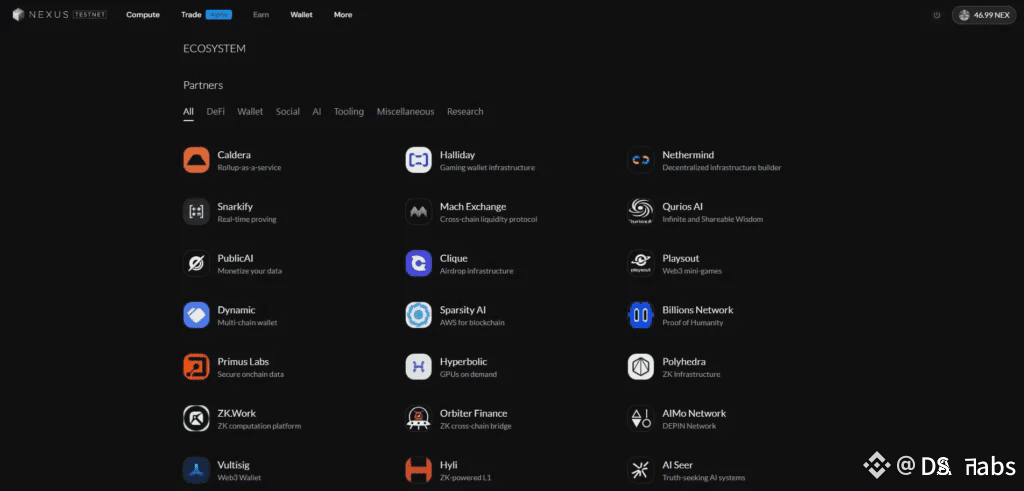The width and height of the screenshot is (1024, 491).
Task: Open Billions Network title link
Action: [x=697, y=309]
